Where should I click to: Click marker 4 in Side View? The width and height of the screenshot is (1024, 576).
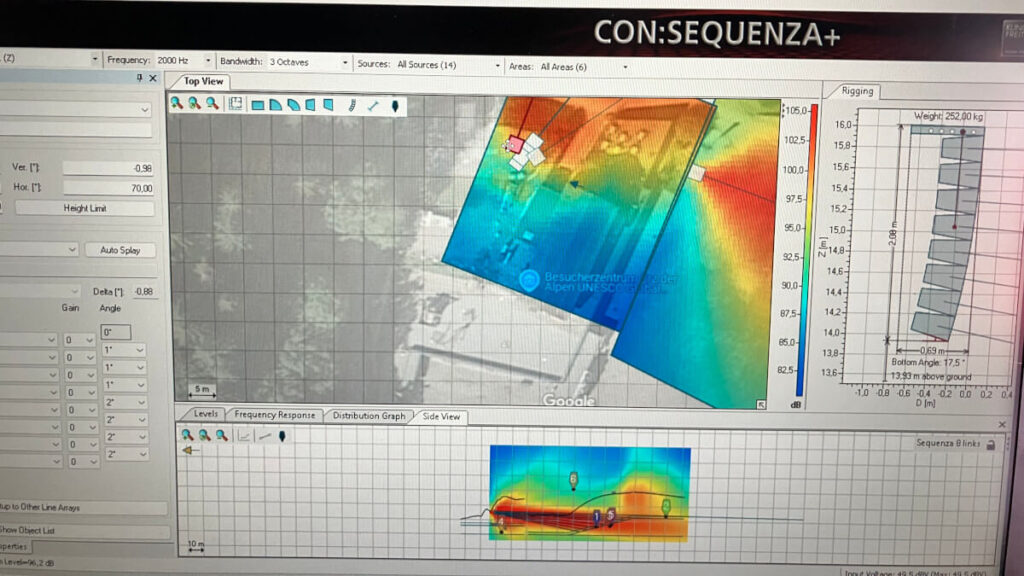point(501,524)
